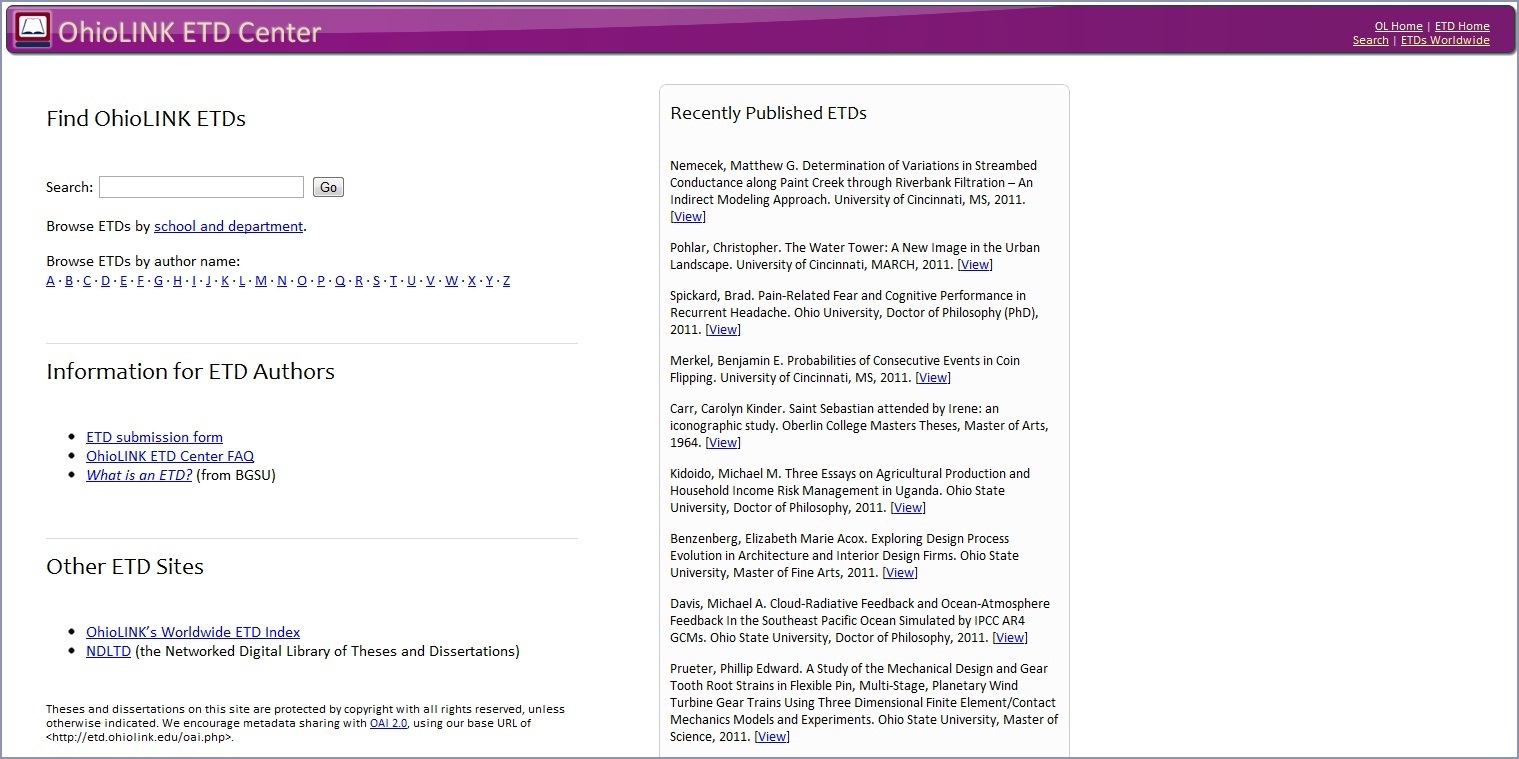1519x759 pixels.
Task: View Nemecek's Paint Creek thesis
Action: 686,216
